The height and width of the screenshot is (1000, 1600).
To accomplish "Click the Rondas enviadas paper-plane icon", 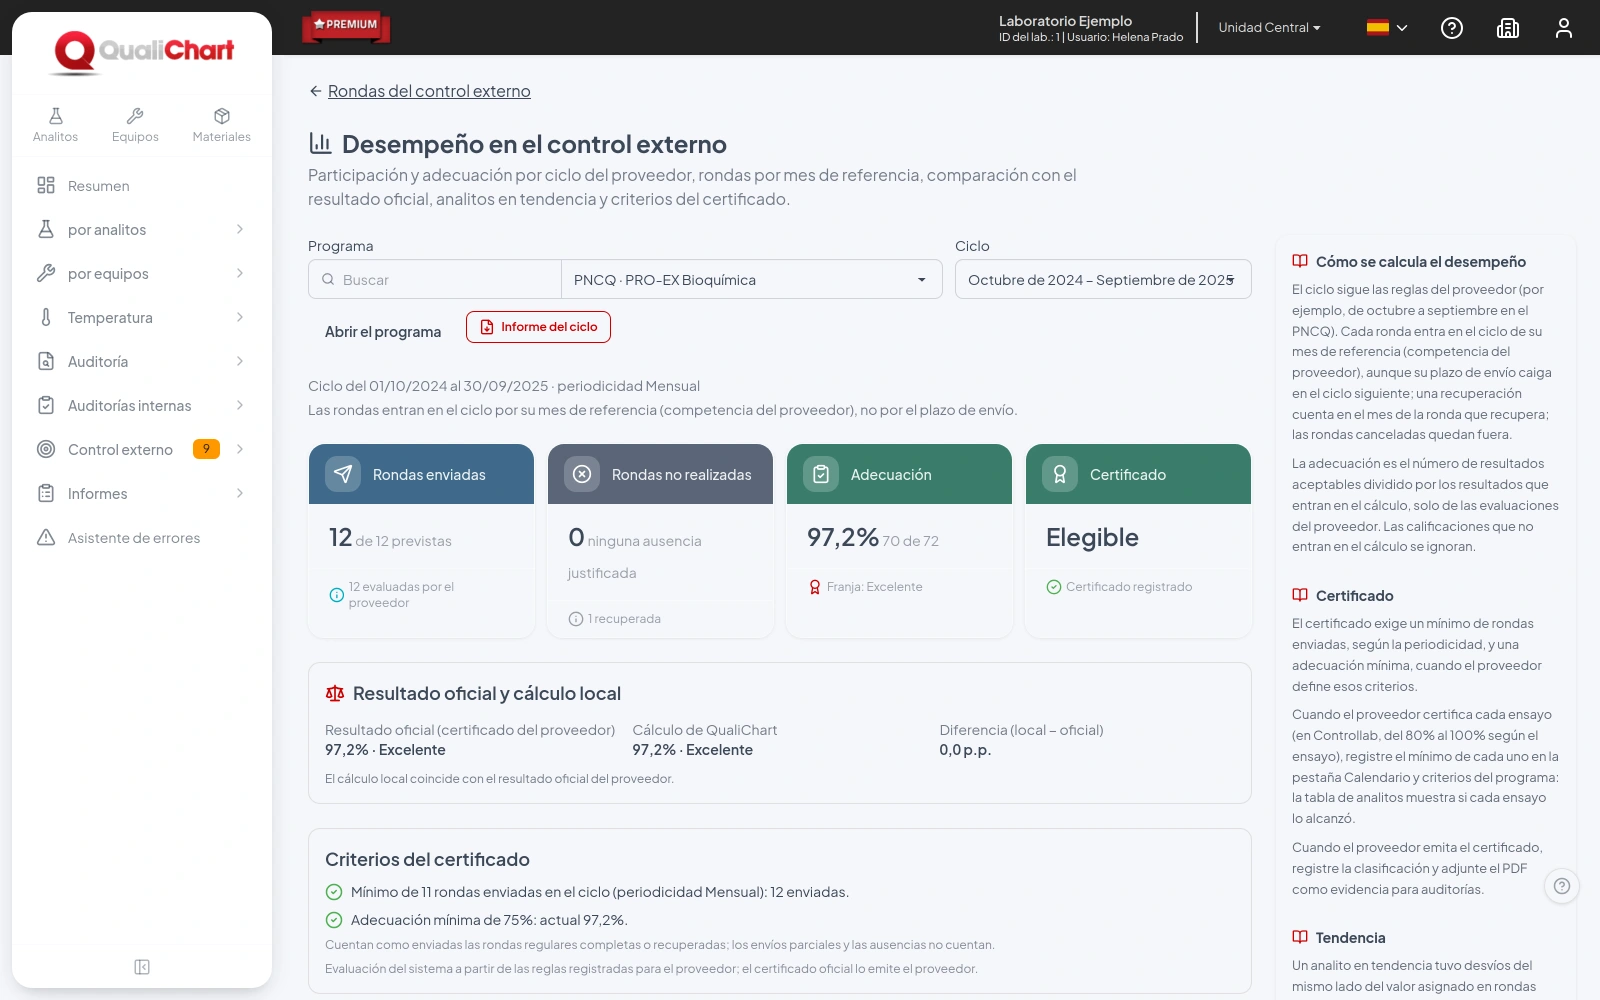I will pyautogui.click(x=343, y=474).
